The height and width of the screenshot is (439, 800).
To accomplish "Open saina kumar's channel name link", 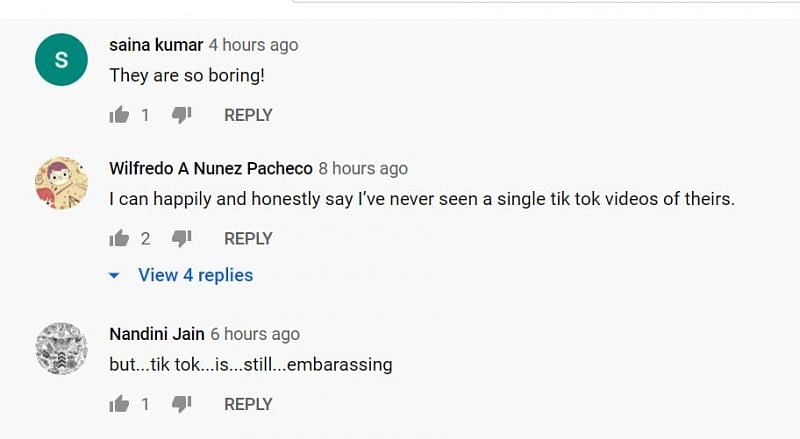I will pyautogui.click(x=156, y=45).
